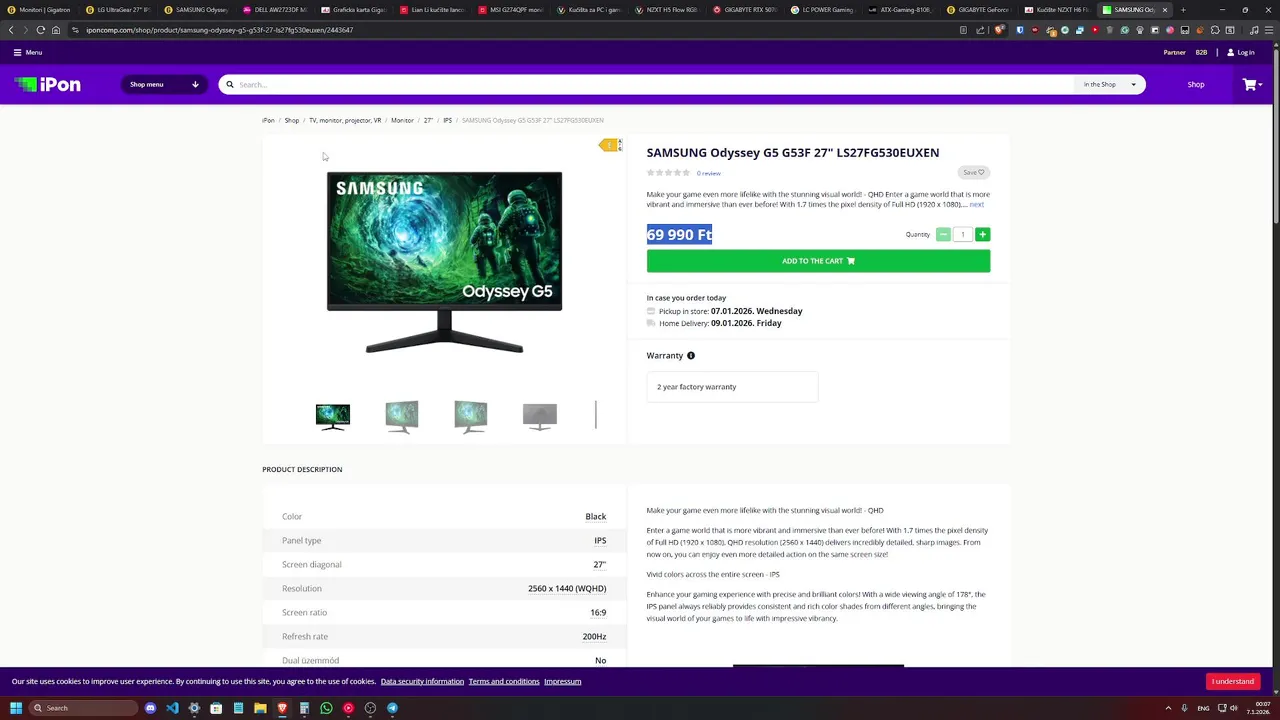Reload the page with refresh icon
Screen dimensions: 1280x720
click(41, 30)
